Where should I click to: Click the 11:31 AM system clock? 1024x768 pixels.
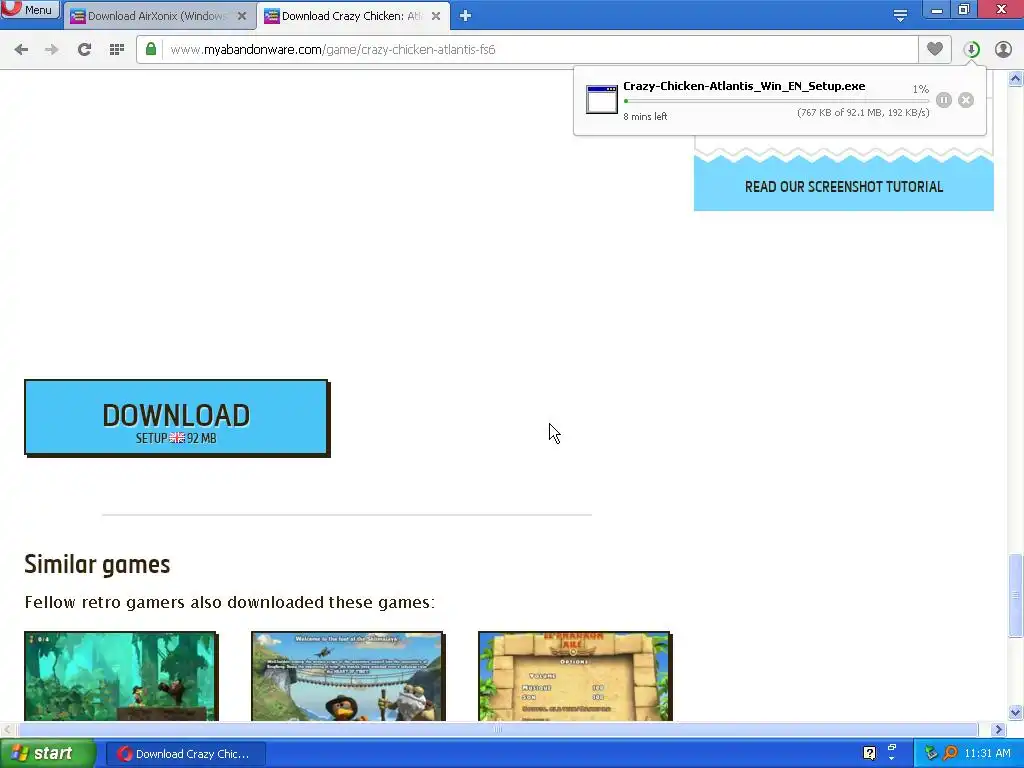point(987,753)
